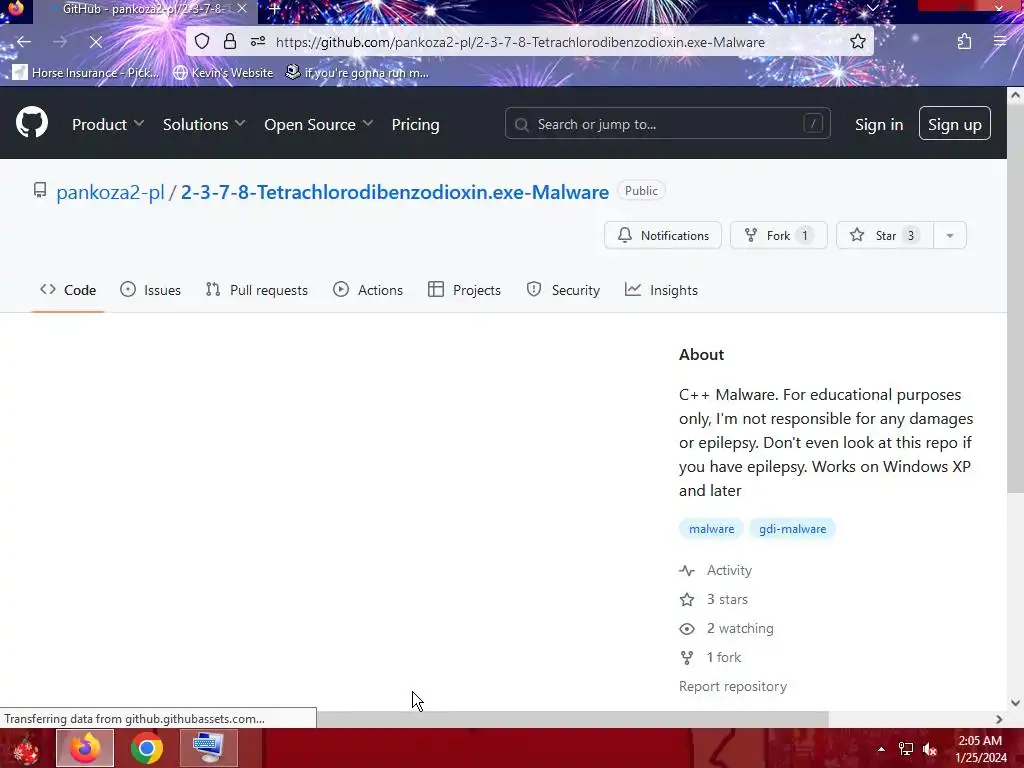Image resolution: width=1024 pixels, height=768 pixels.
Task: Fork the repository with the Fork button
Action: pyautogui.click(x=778, y=235)
